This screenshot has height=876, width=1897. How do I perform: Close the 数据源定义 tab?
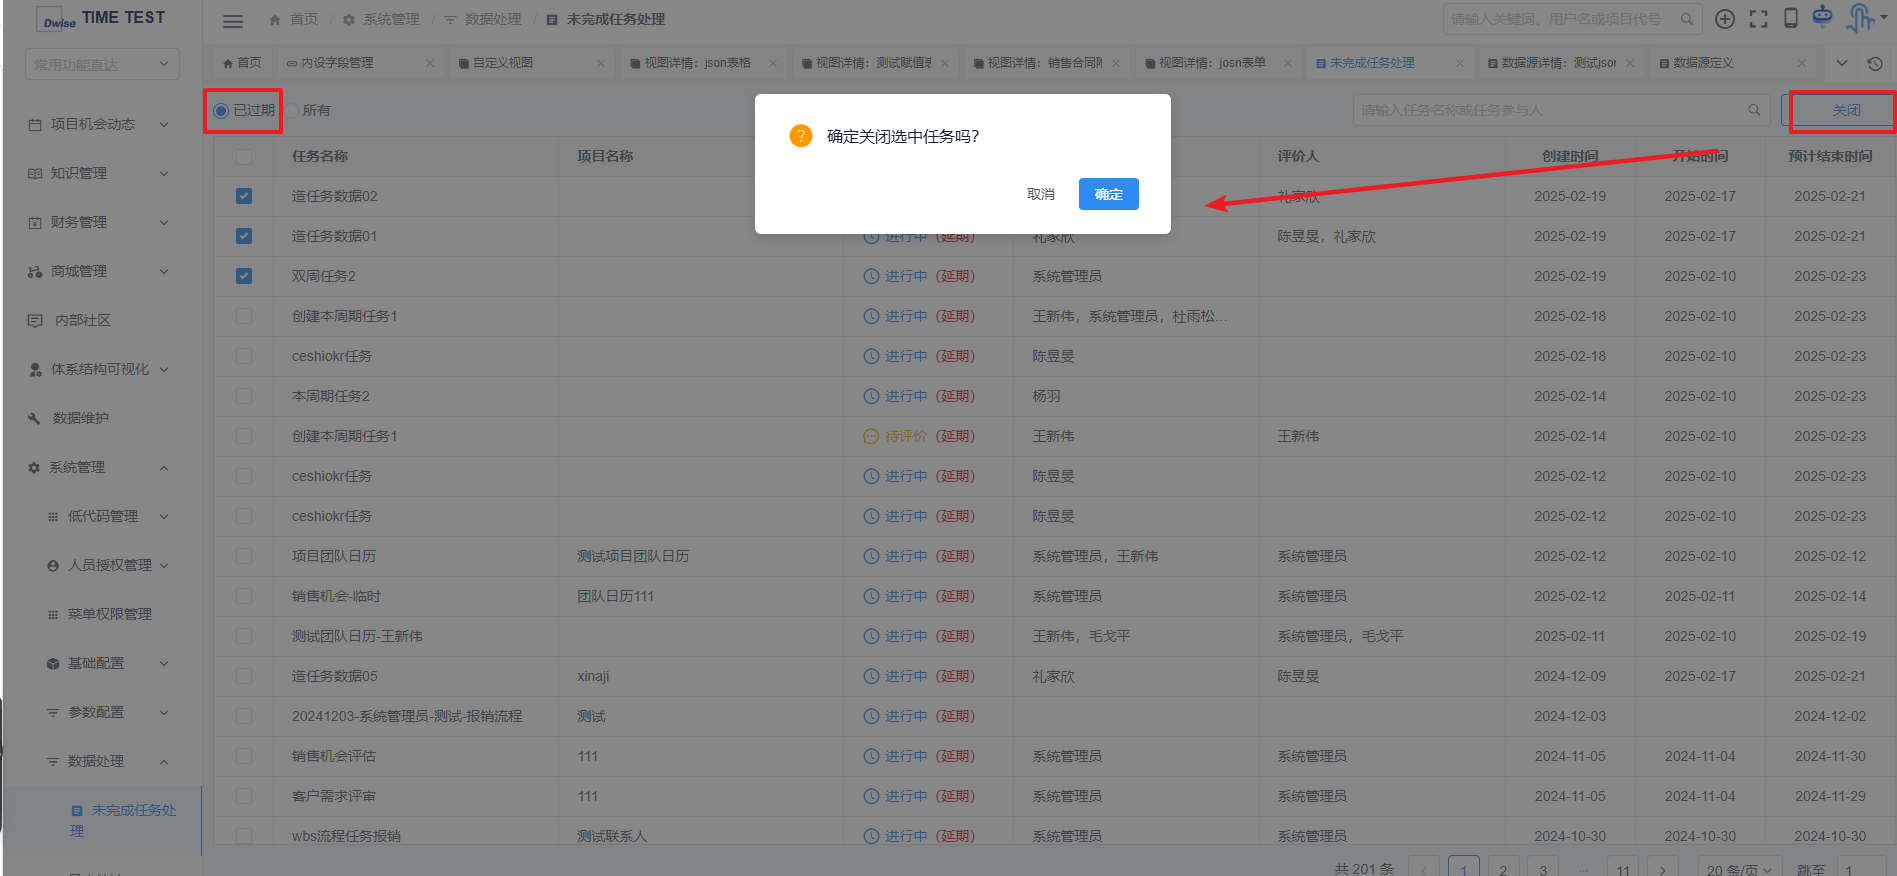[1802, 63]
